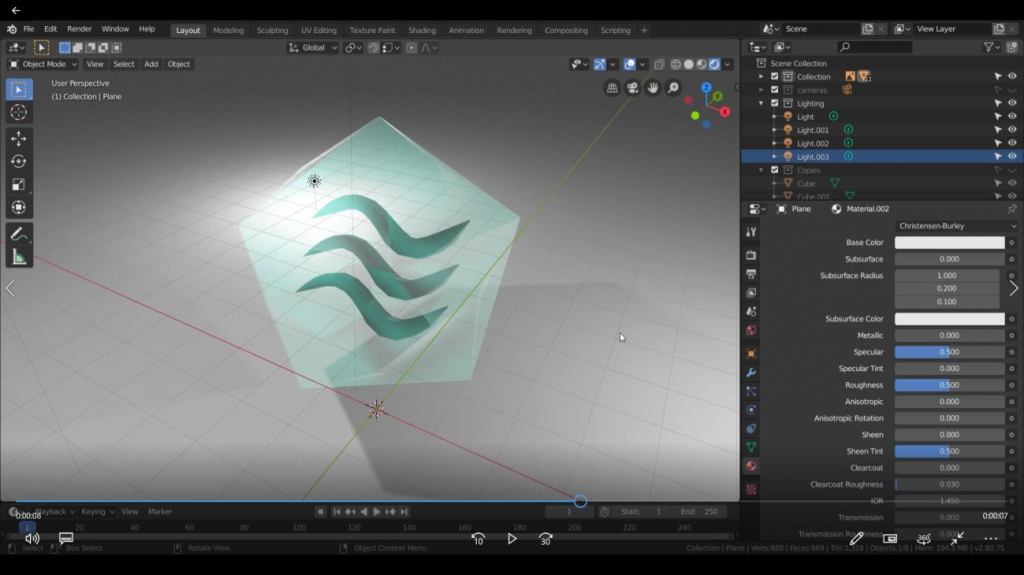Go back with the top-left arrow

tap(16, 10)
